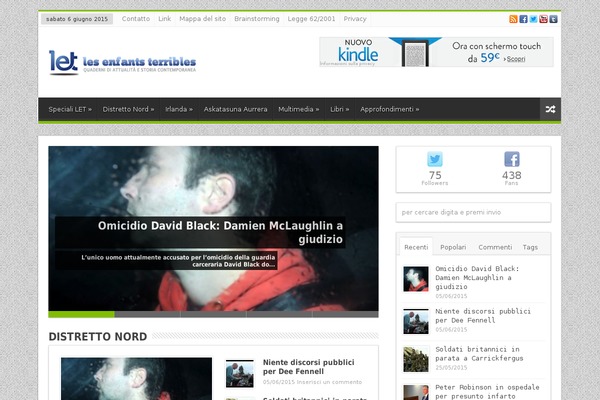This screenshot has width=600, height=400.
Task: Click the date label sabato 6 giugno 2015
Action: click(77, 19)
